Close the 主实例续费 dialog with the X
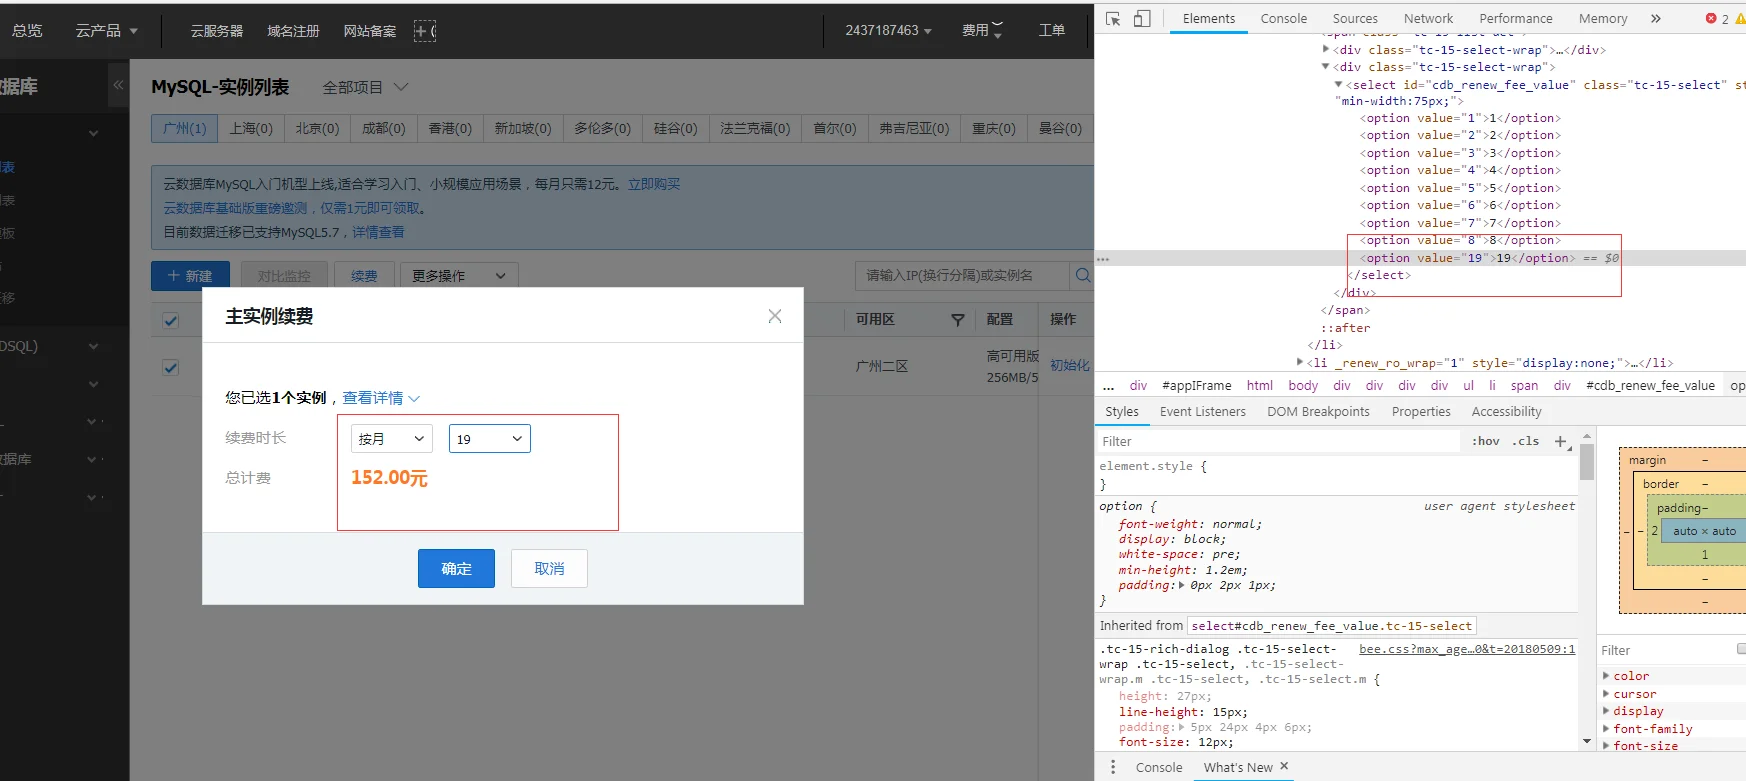 tap(775, 316)
